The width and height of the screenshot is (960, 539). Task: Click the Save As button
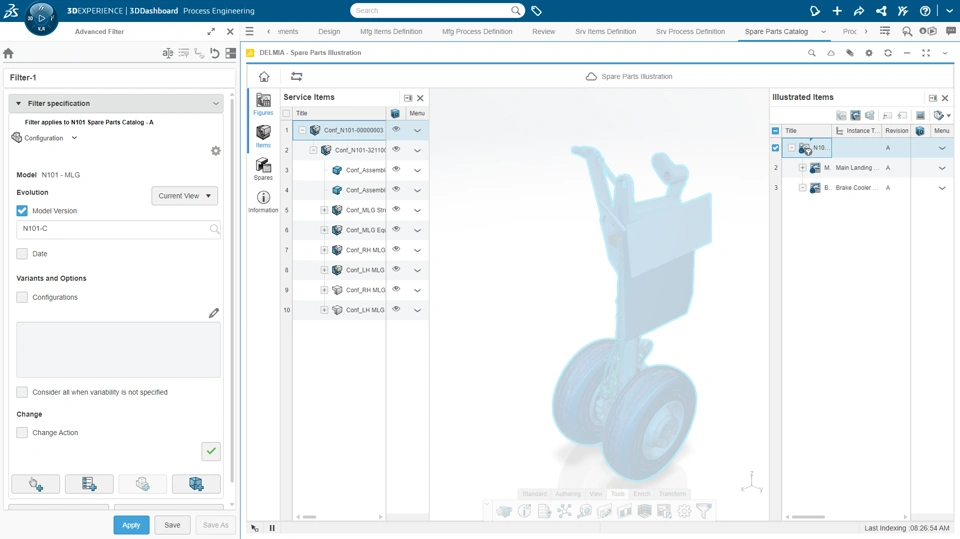pos(216,525)
